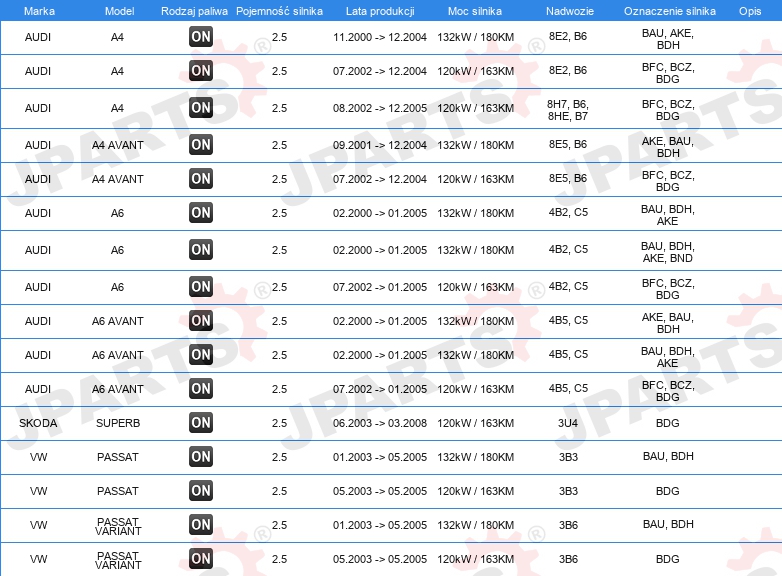This screenshot has width=782, height=576.
Task: Click PASSAT VARIANT model in the 05.2003 row
Action: coord(118,560)
